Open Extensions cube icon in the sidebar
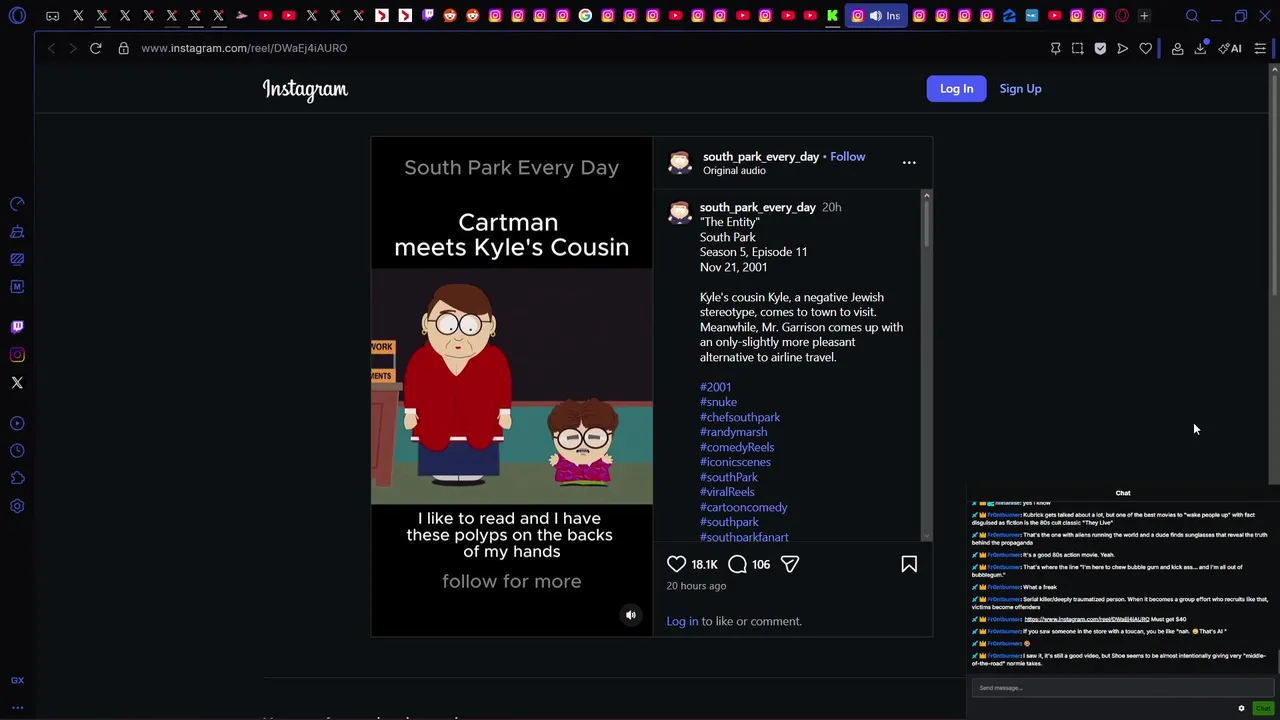The height and width of the screenshot is (720, 1280). 17,478
